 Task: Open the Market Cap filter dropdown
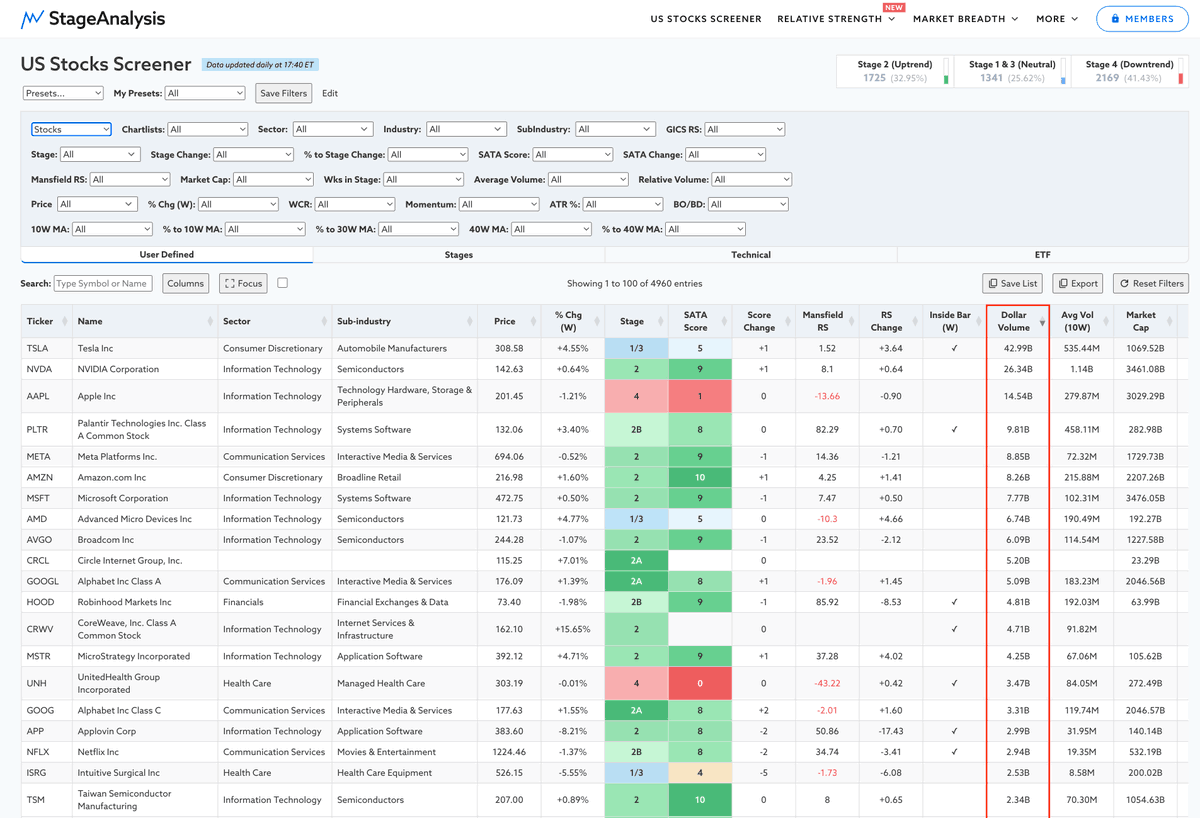tap(273, 179)
